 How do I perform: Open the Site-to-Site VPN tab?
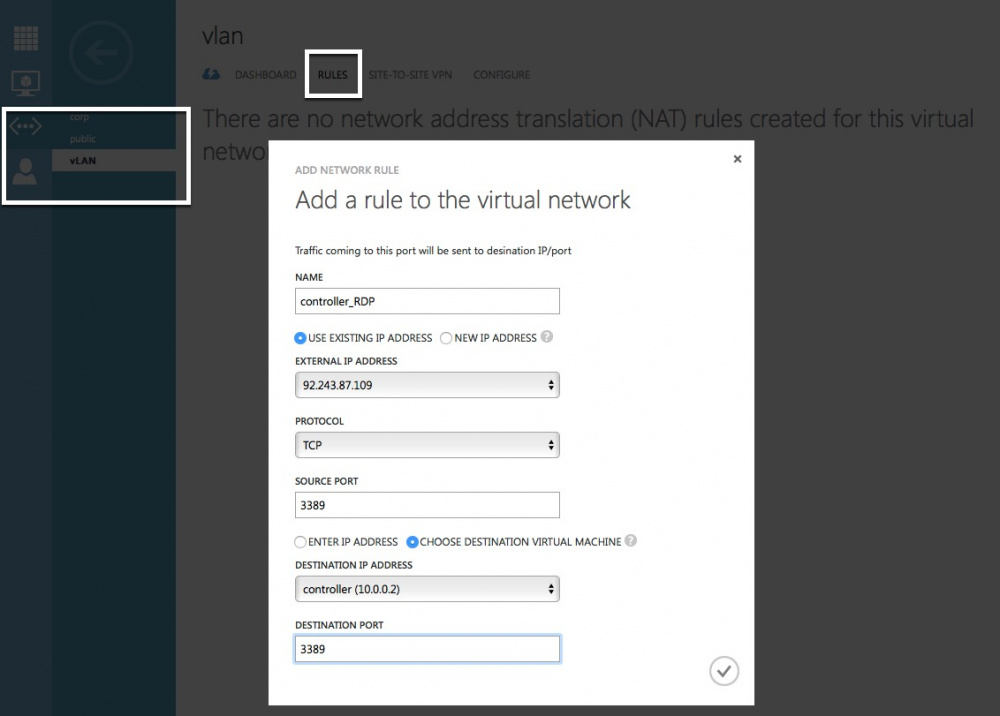tap(410, 75)
